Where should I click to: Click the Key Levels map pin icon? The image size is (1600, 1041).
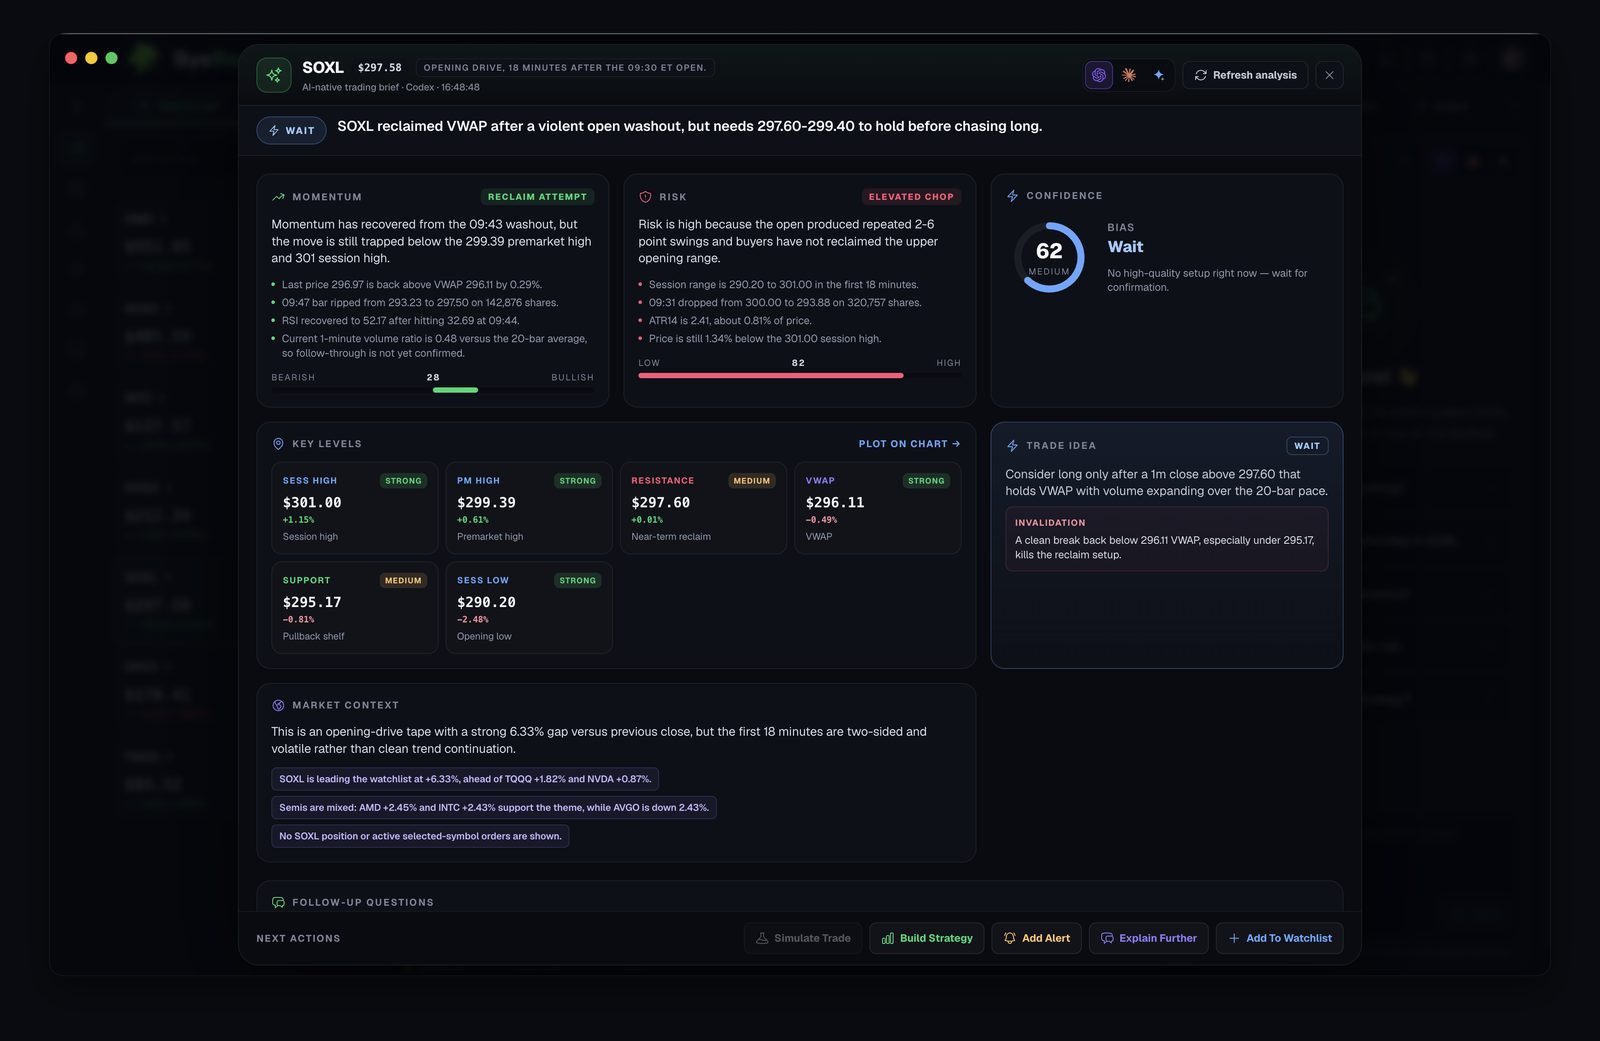[278, 444]
